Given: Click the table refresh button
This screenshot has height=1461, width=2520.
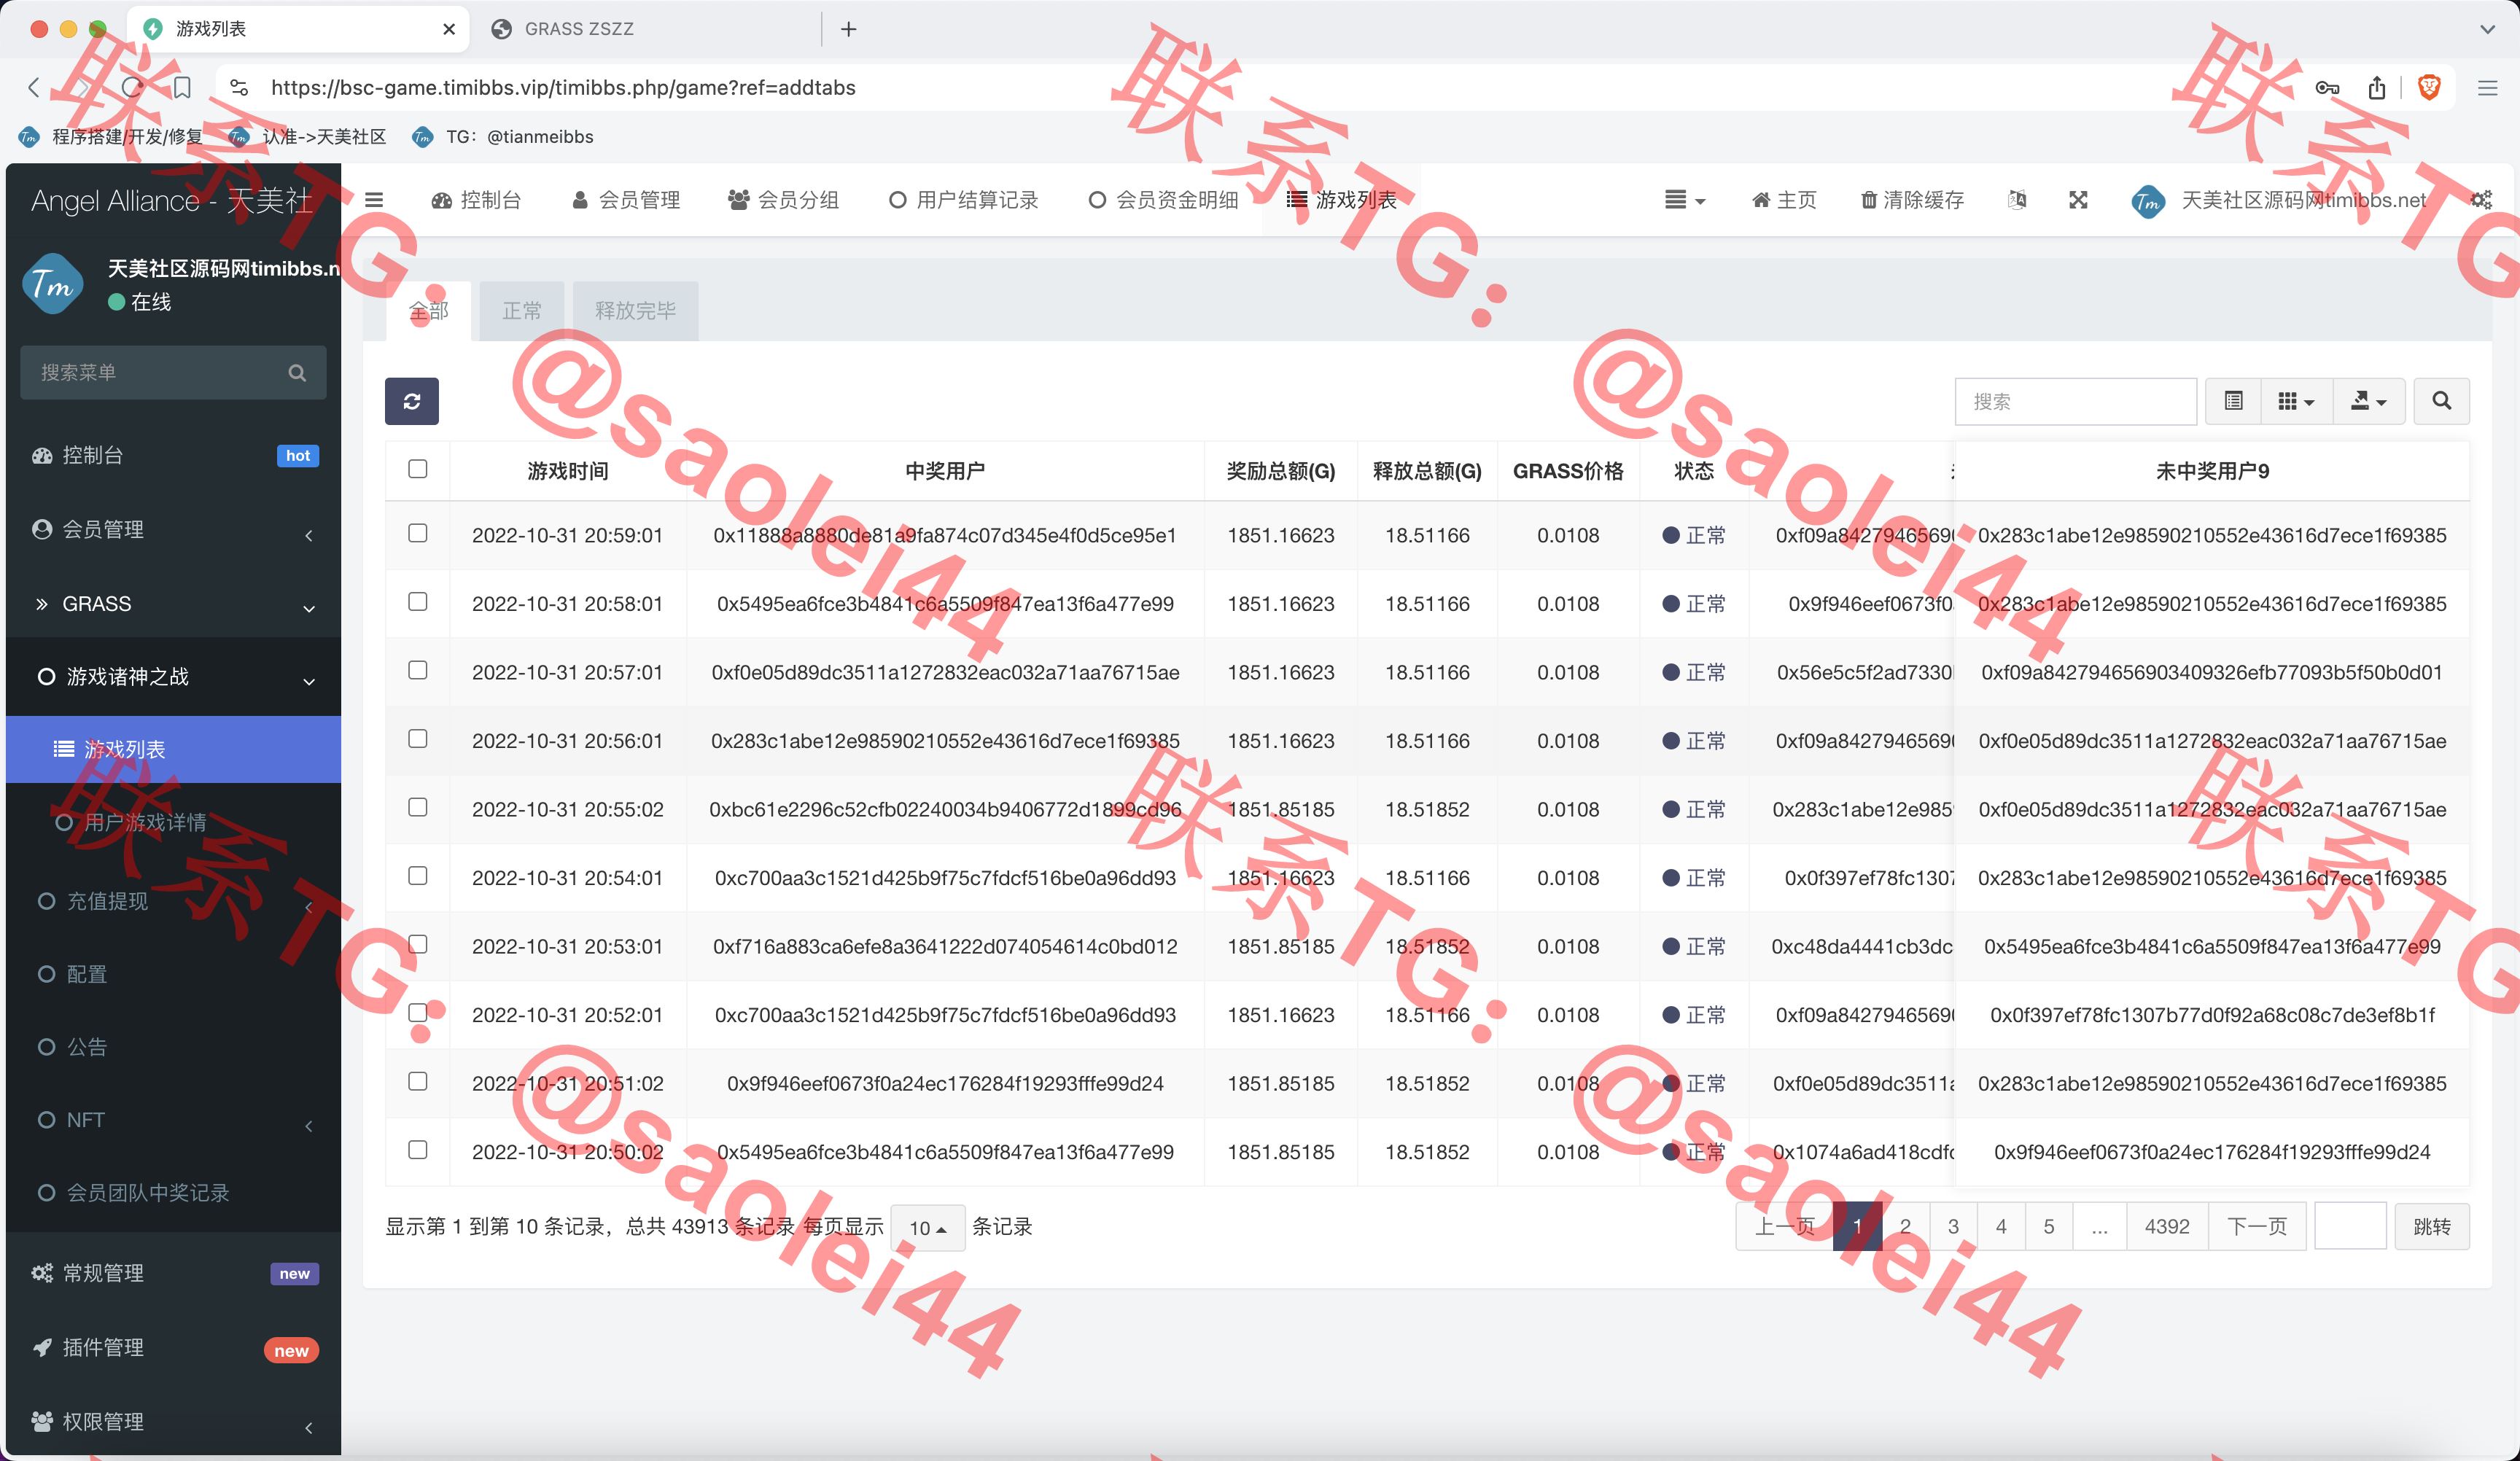Looking at the screenshot, I should point(411,401).
